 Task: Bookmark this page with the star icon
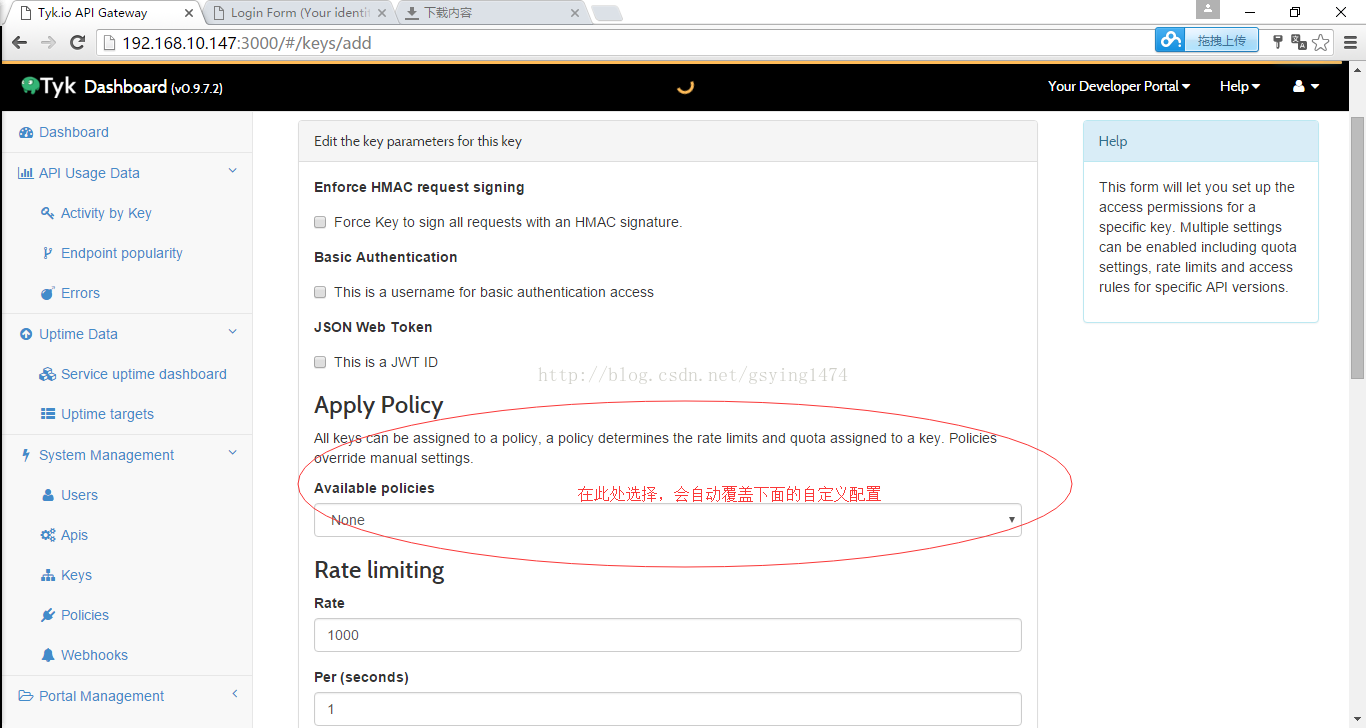coord(1321,42)
